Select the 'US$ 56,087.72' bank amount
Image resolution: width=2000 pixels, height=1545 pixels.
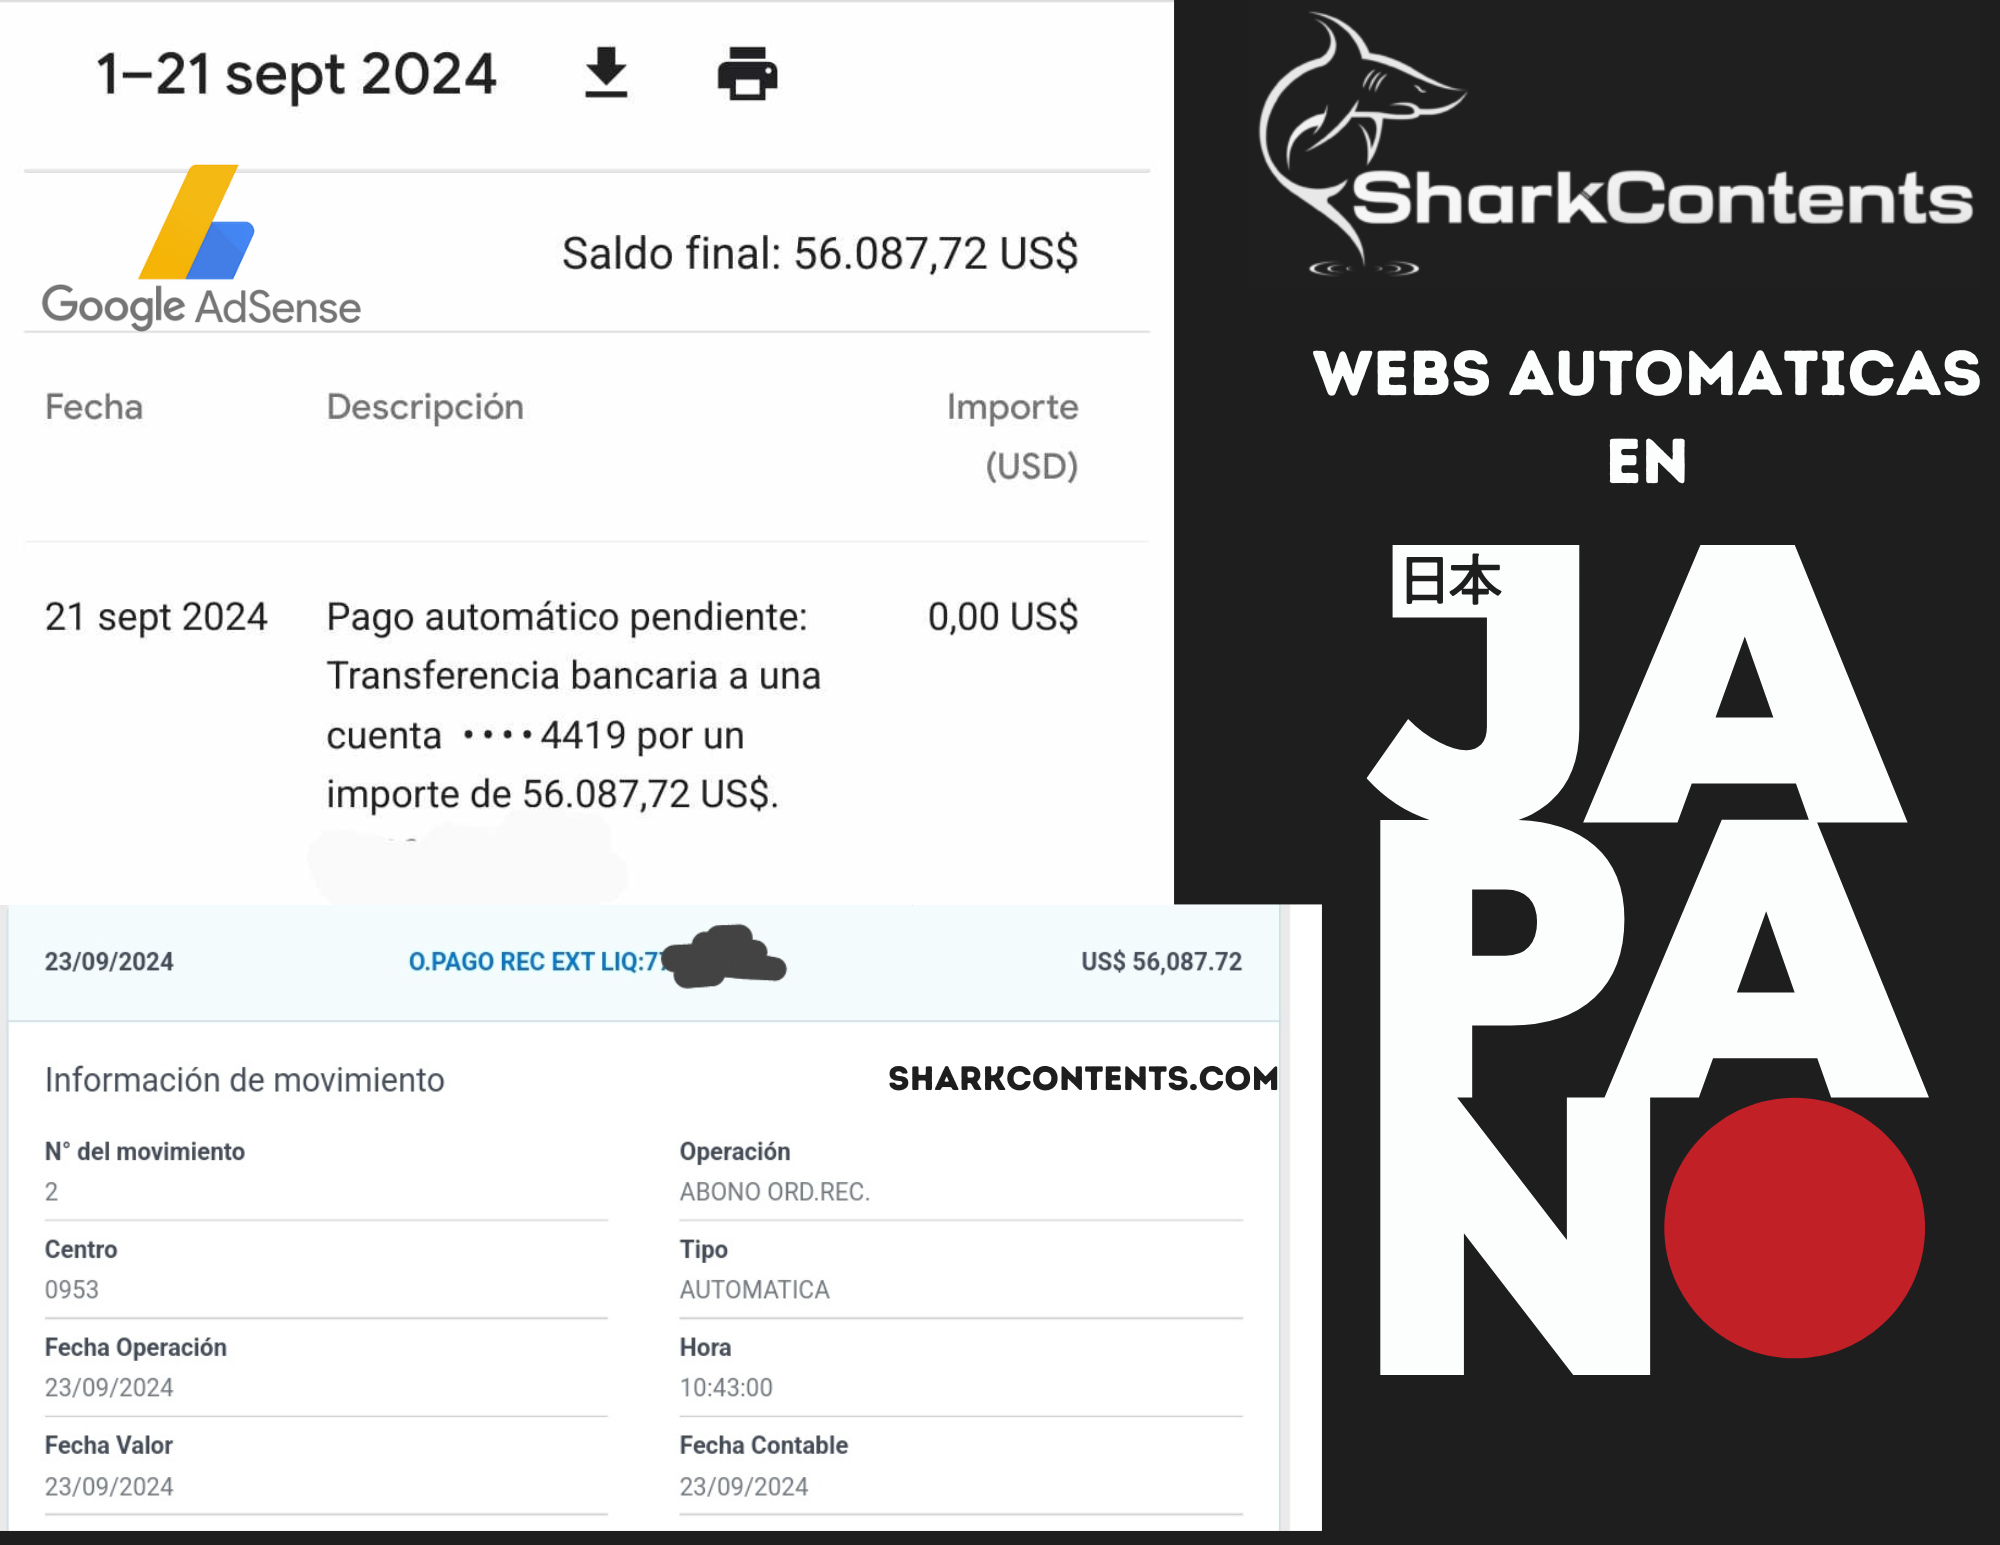point(1161,962)
